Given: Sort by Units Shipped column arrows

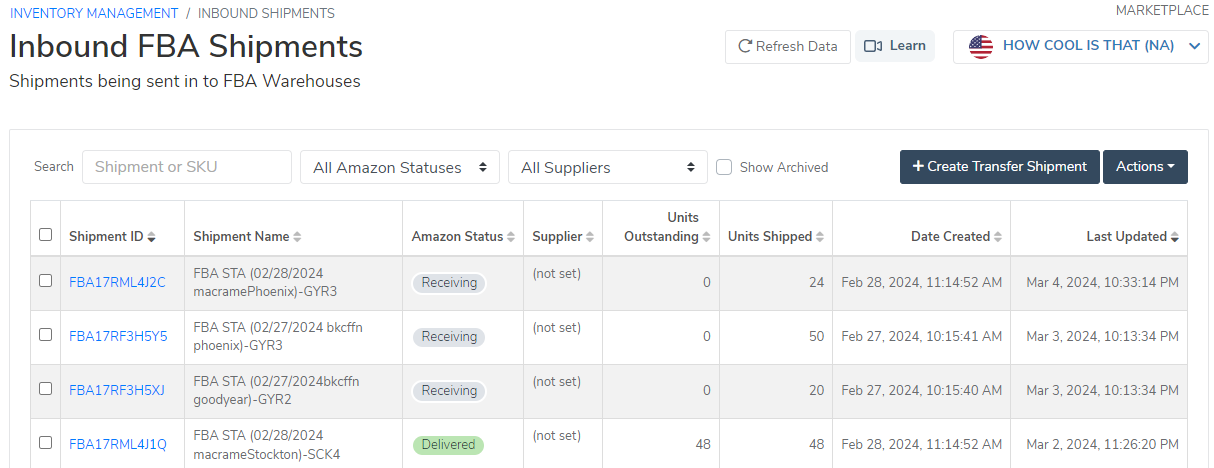Looking at the screenshot, I should pyautogui.click(x=820, y=237).
